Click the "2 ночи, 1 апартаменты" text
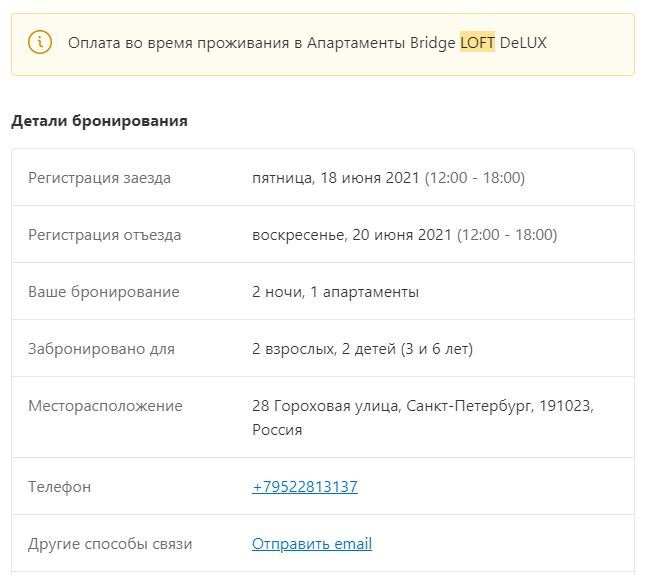 pos(335,292)
